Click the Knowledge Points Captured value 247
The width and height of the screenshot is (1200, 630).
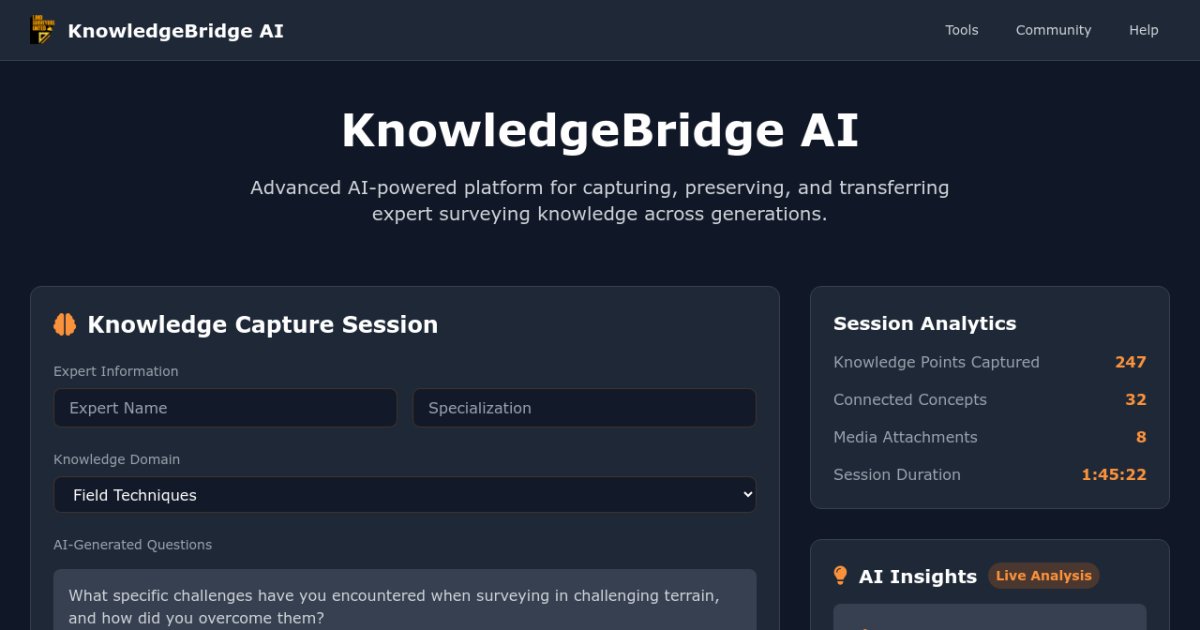tap(1130, 362)
